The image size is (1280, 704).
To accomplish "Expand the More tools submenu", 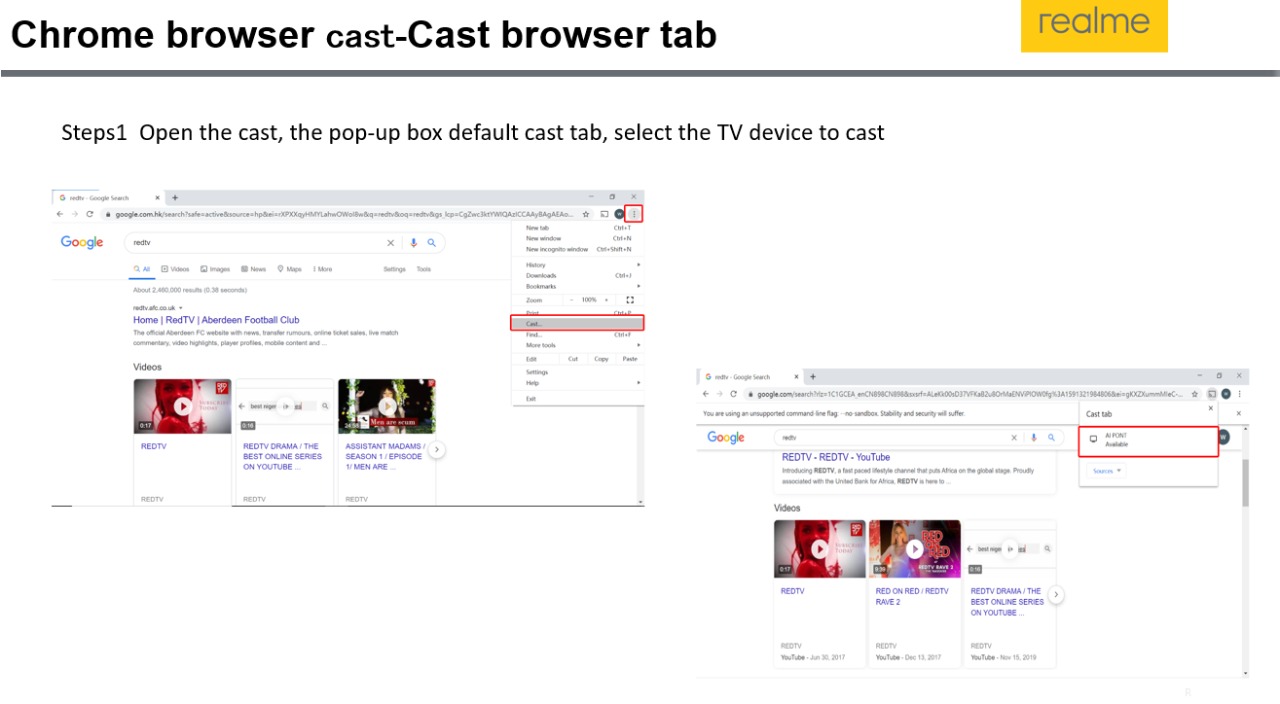I will (x=541, y=345).
